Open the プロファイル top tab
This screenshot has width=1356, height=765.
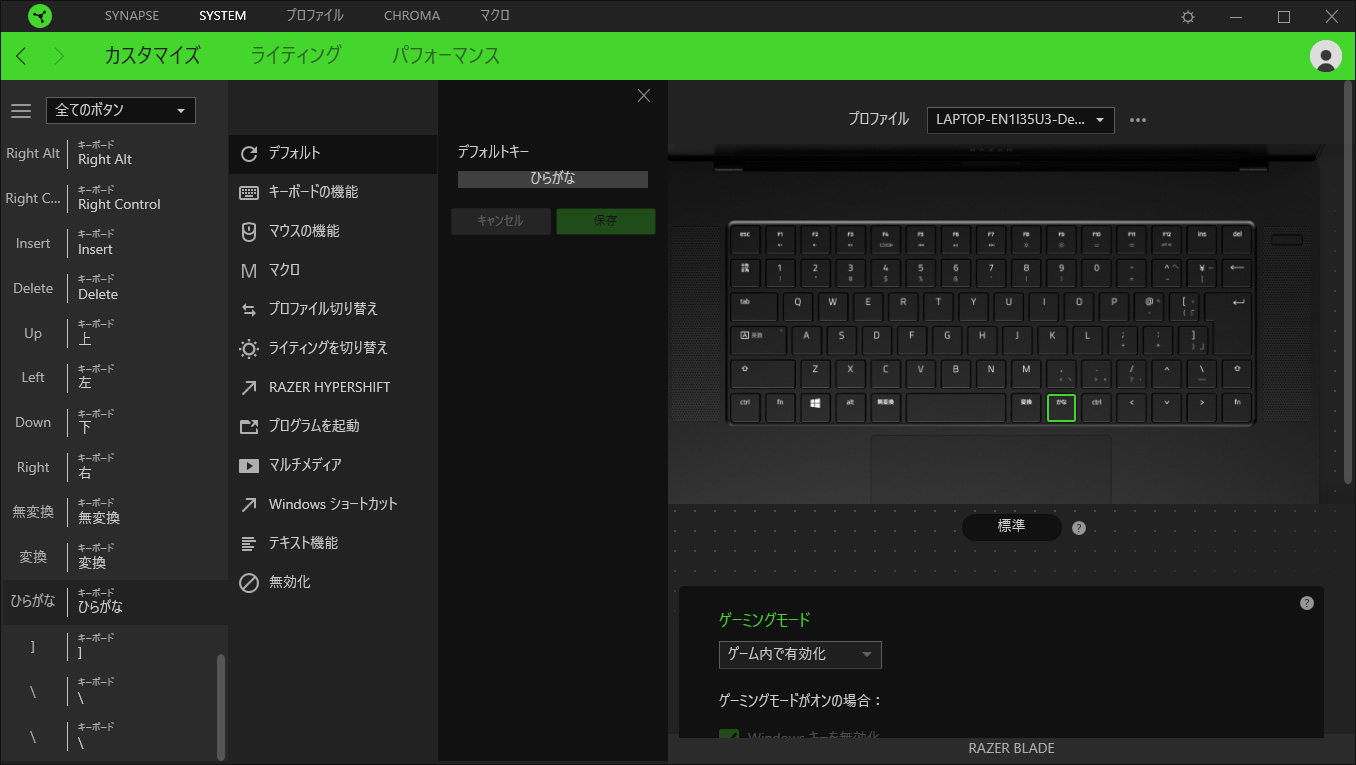pyautogui.click(x=314, y=16)
